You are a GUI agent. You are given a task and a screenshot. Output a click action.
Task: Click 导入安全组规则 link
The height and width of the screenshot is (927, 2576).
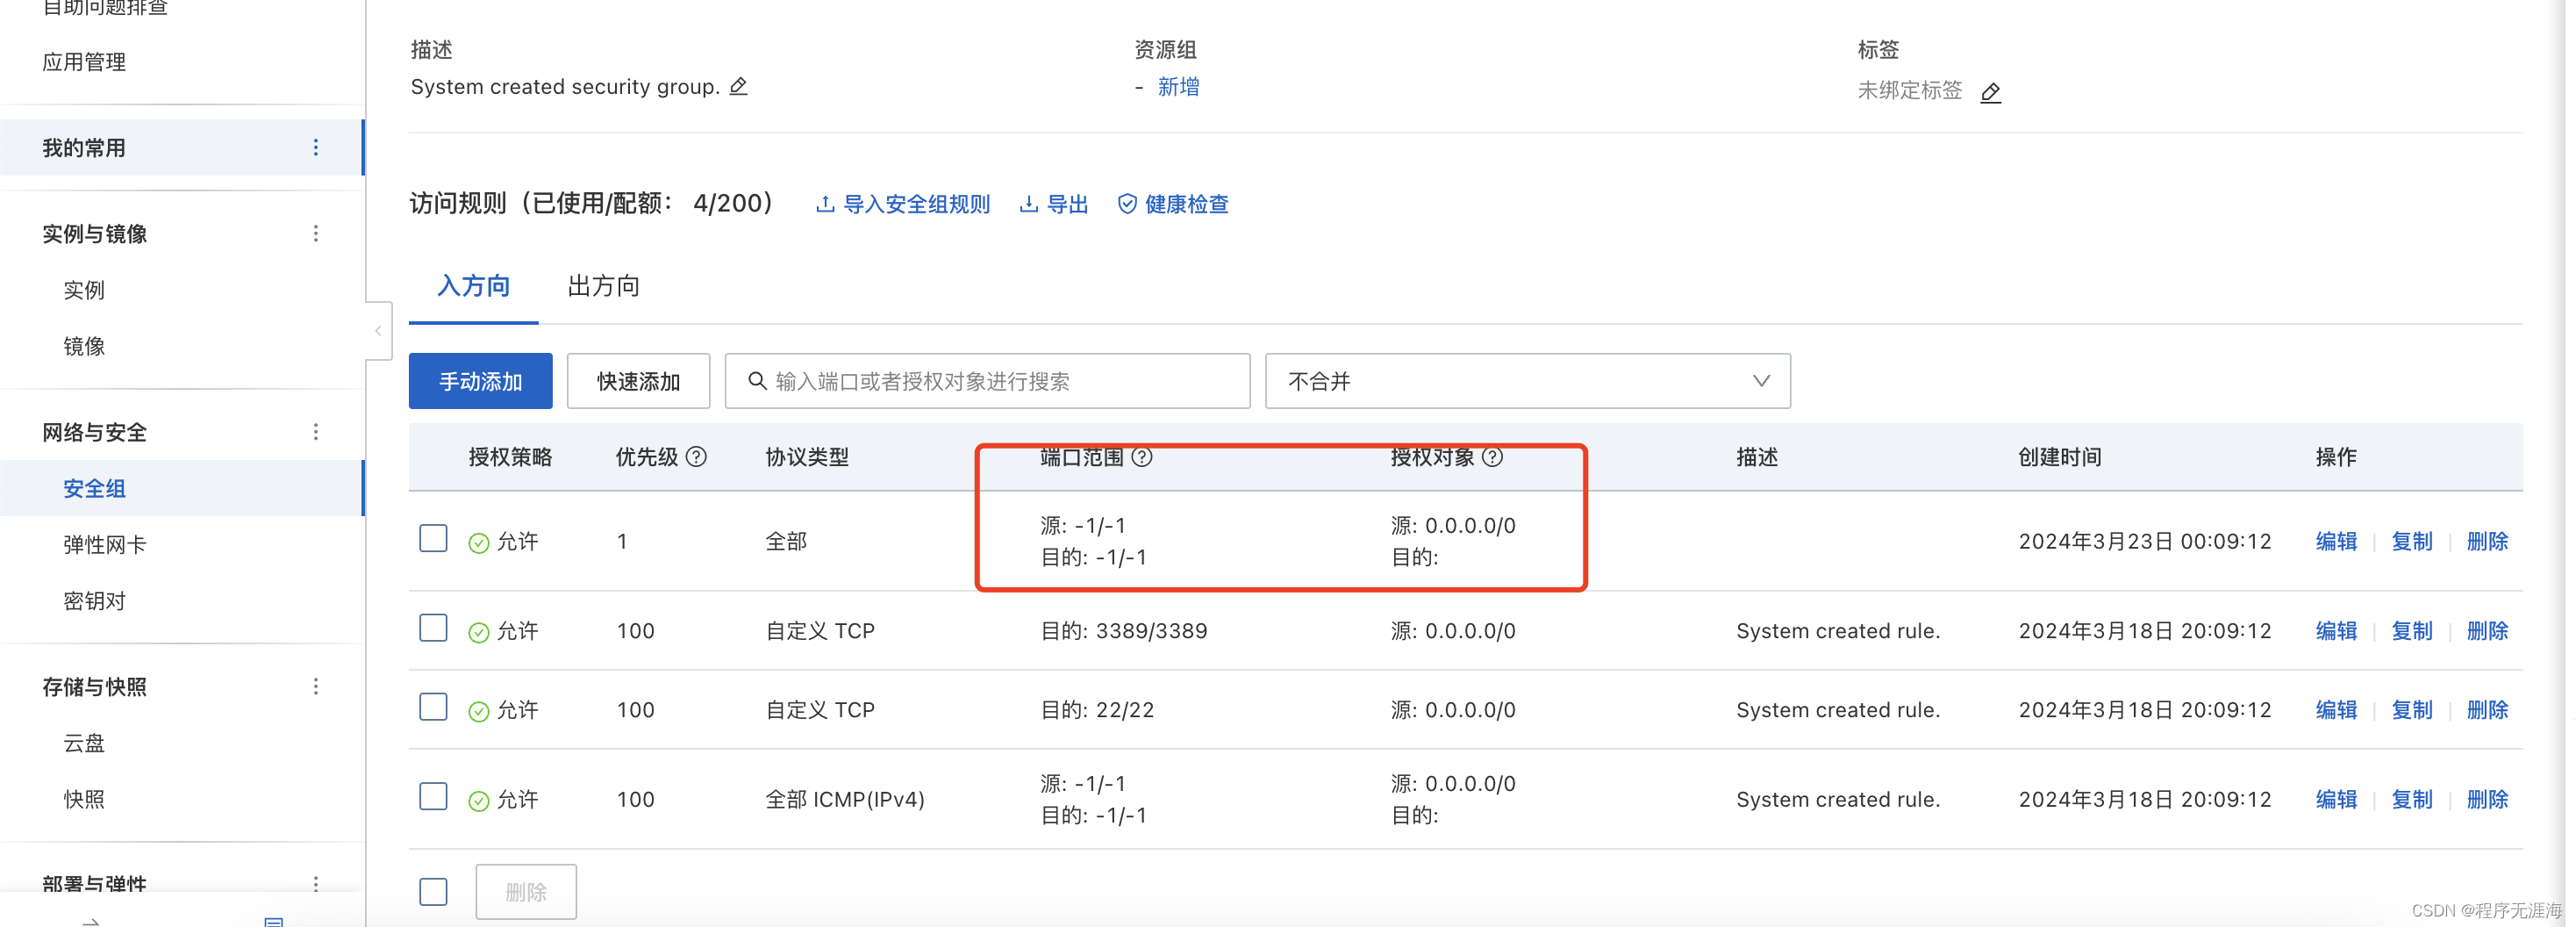point(903,204)
